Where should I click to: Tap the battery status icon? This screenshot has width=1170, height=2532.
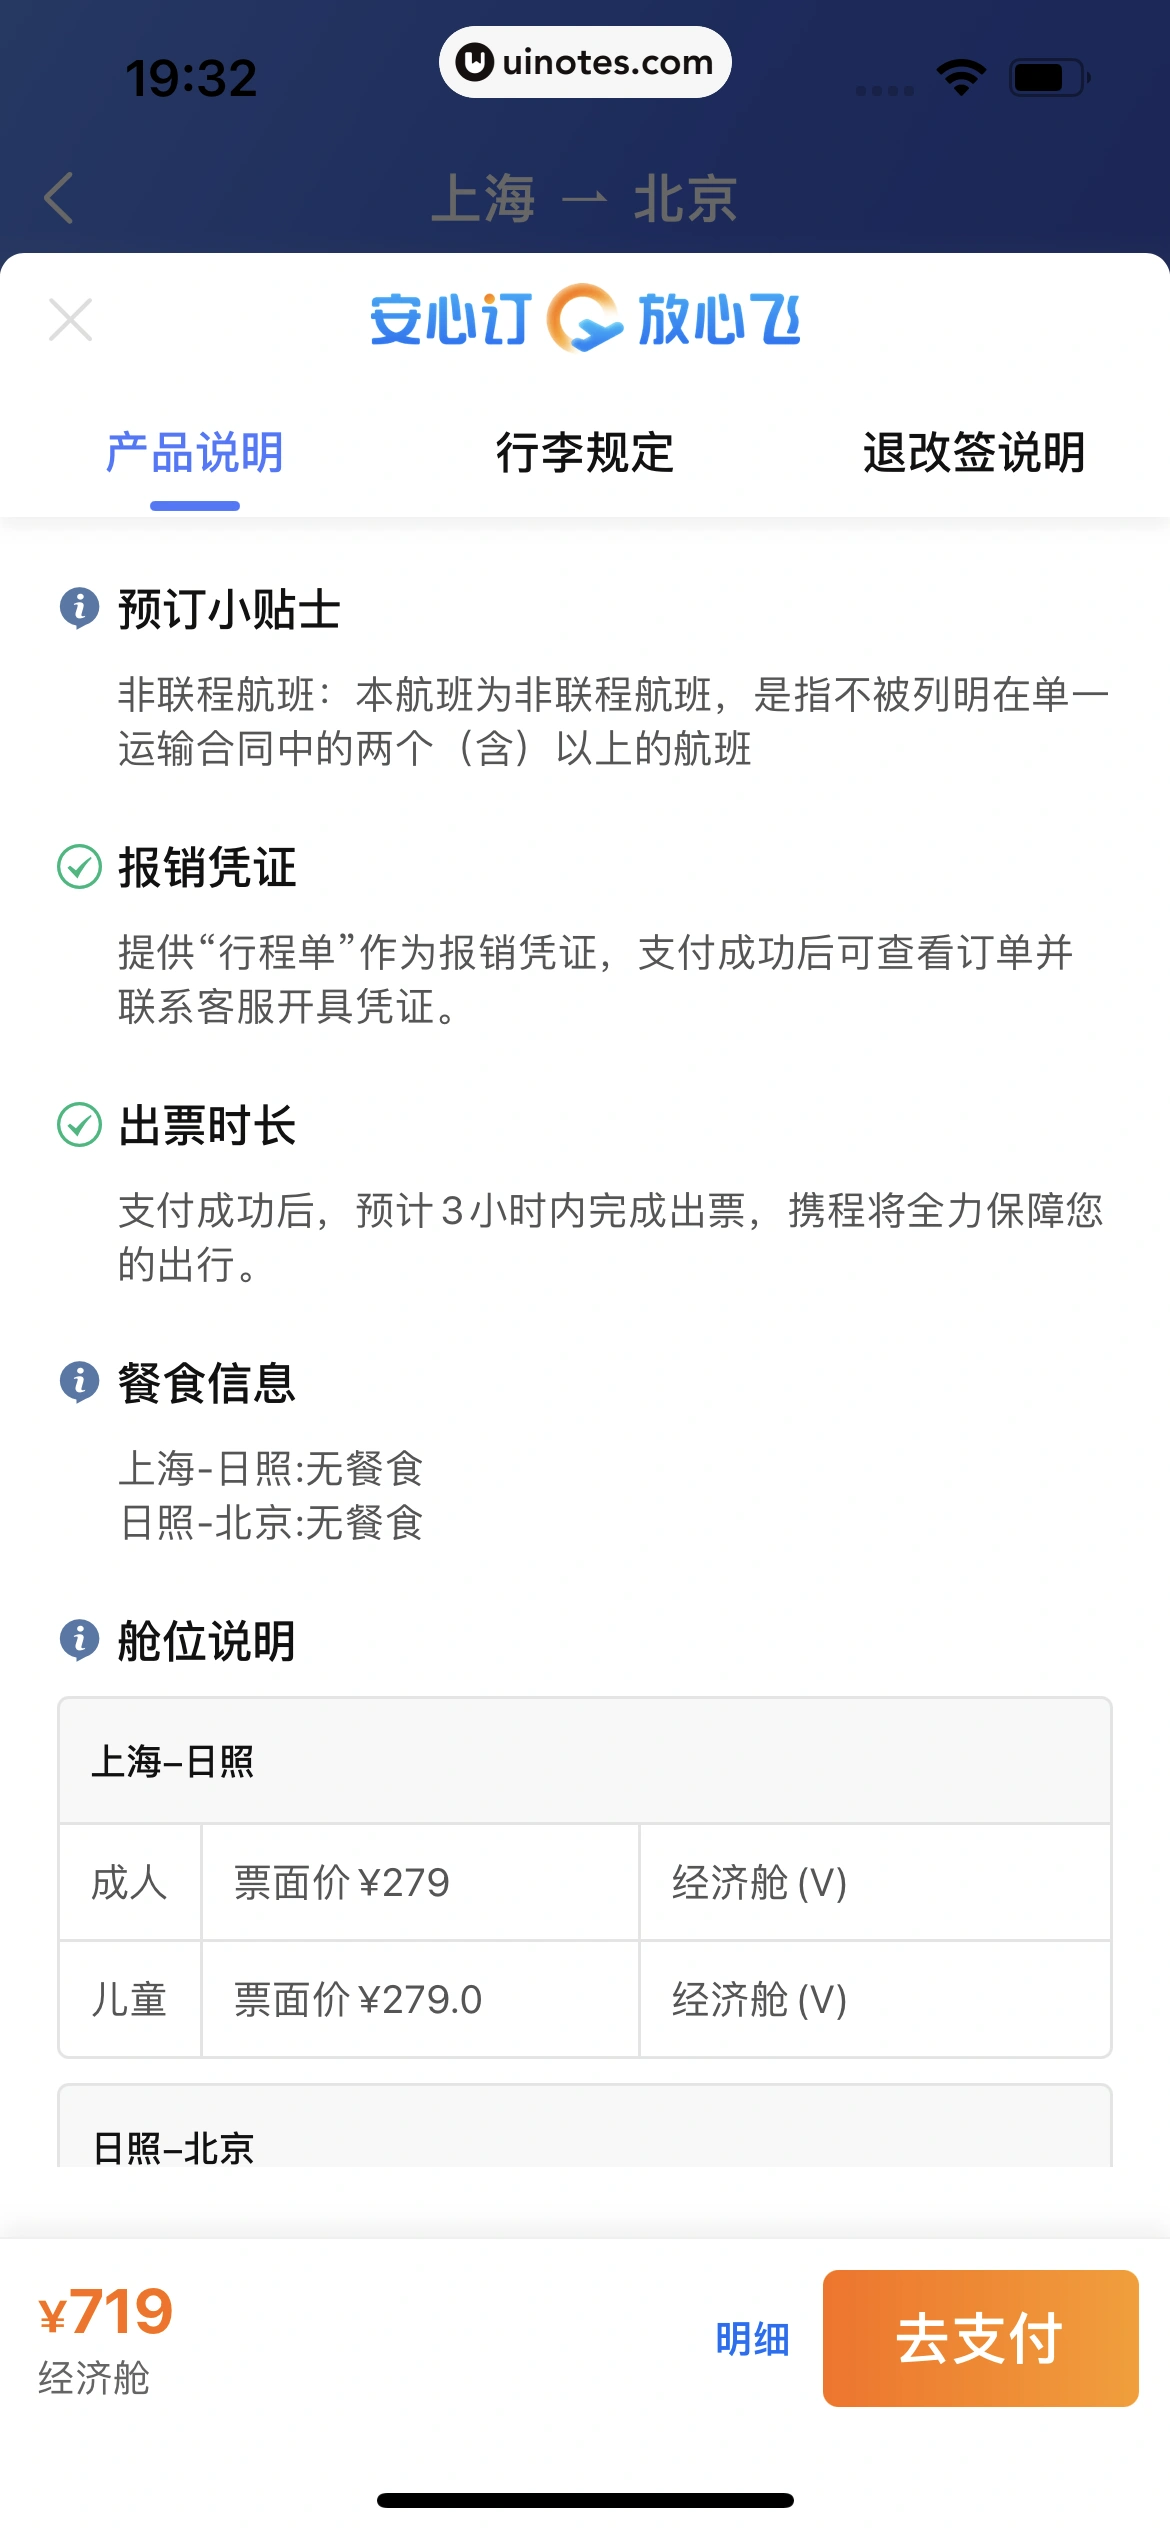coord(1048,77)
